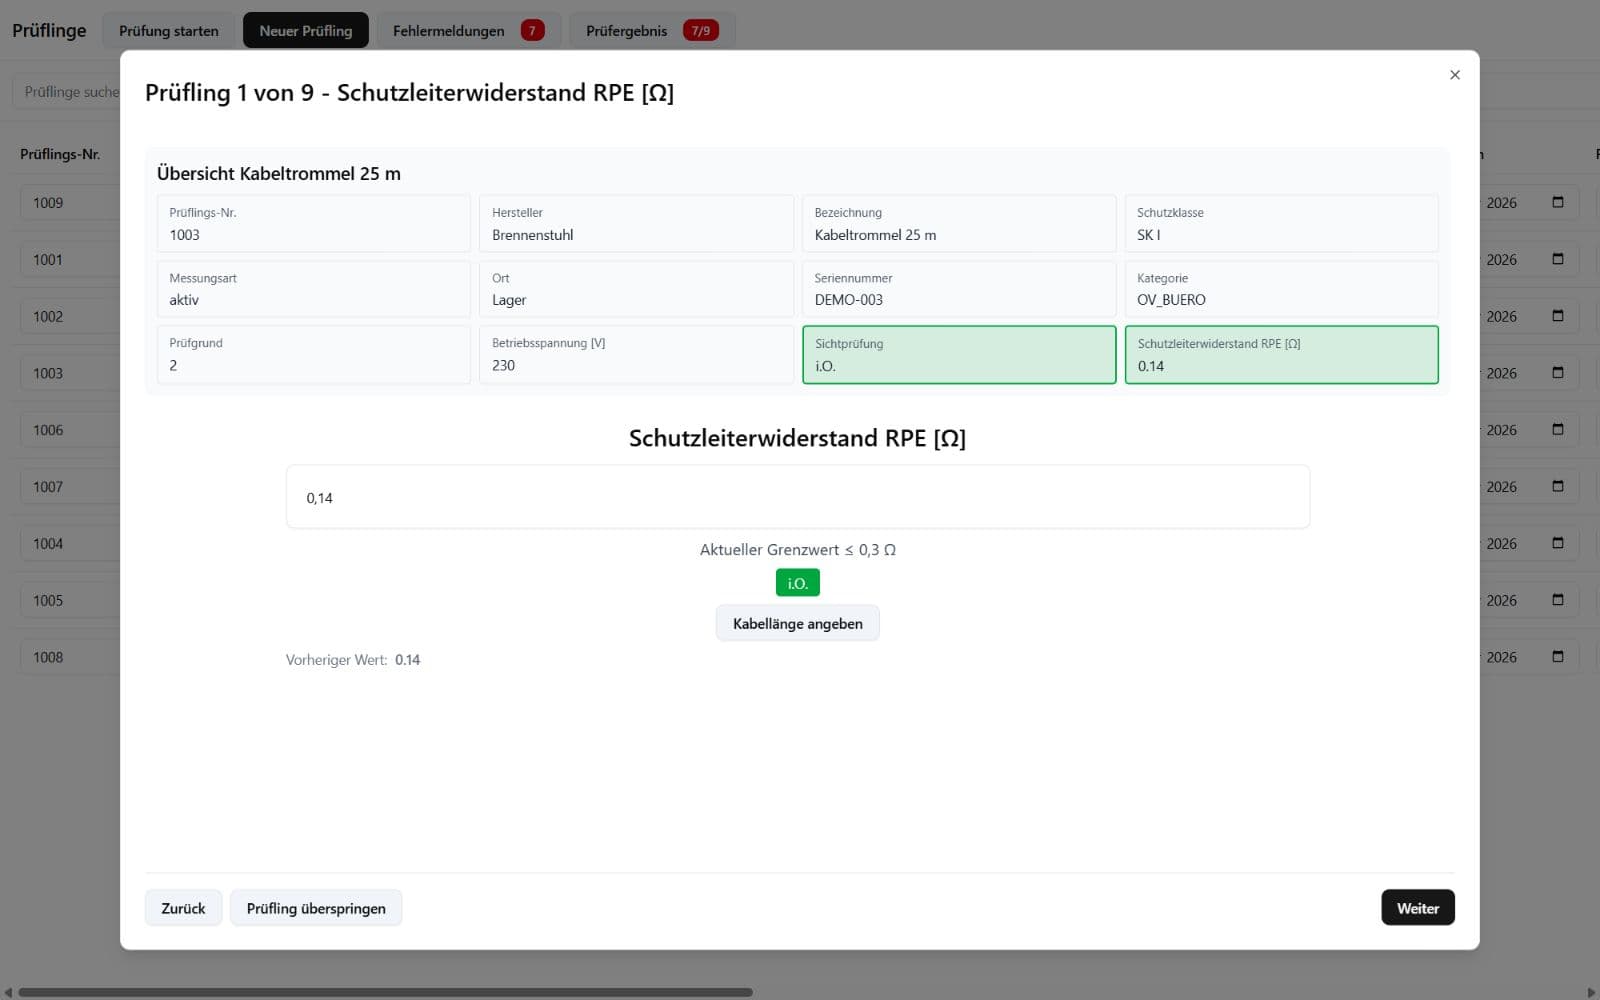
Task: Open the Fehlermeldungen tab
Action: (x=468, y=31)
